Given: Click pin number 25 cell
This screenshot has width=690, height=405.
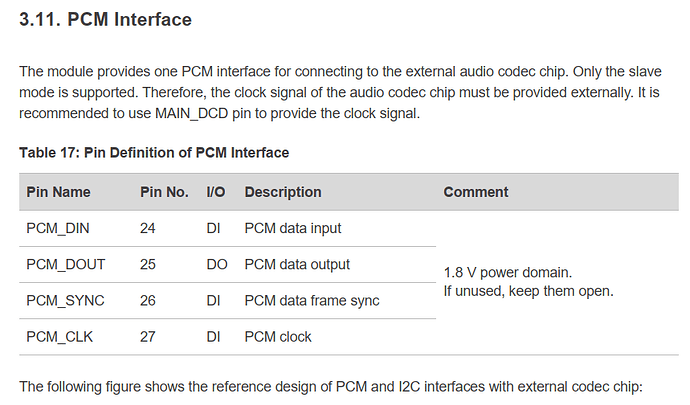Looking at the screenshot, I should (x=148, y=265).
